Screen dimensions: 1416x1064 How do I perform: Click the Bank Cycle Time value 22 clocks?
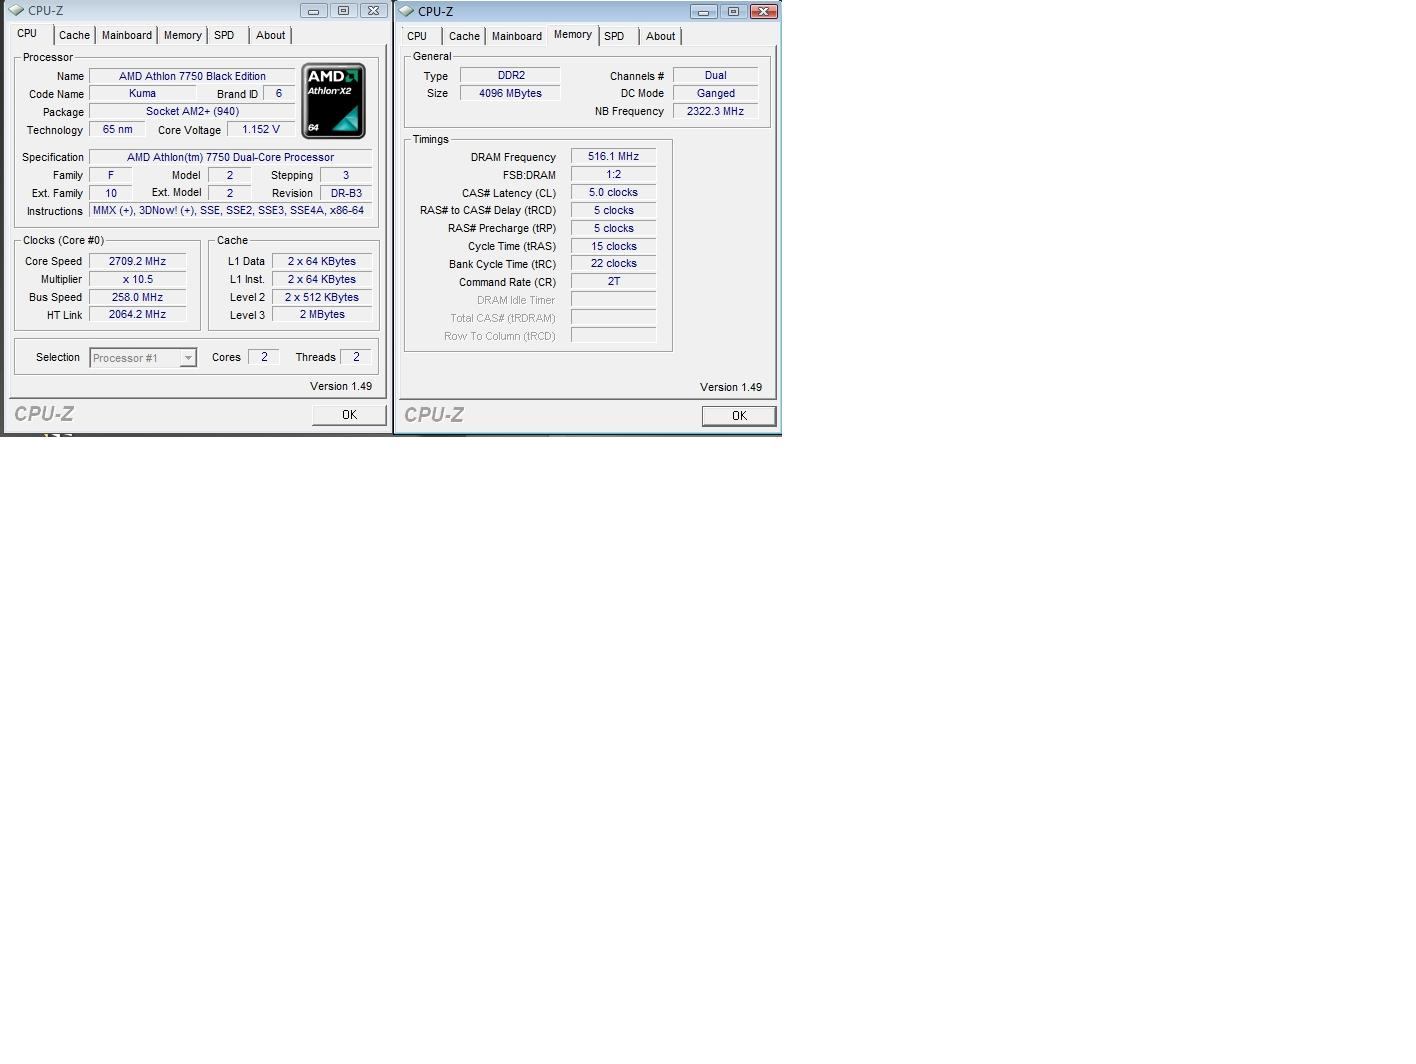coord(614,263)
